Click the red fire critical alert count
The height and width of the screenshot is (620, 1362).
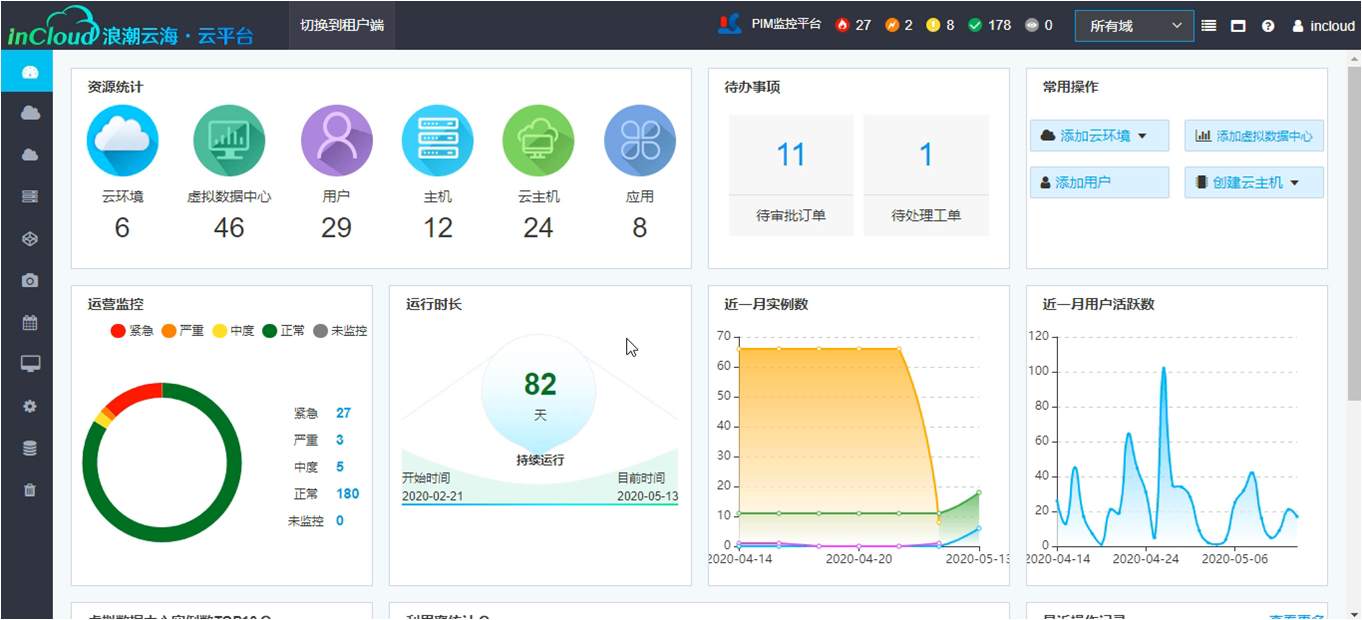click(x=853, y=25)
